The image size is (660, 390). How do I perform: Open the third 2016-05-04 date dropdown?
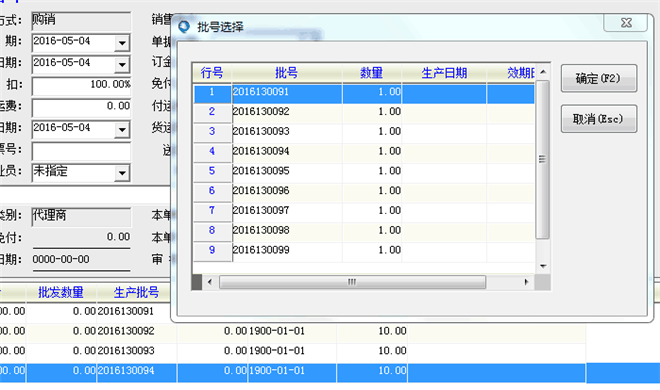click(122, 130)
